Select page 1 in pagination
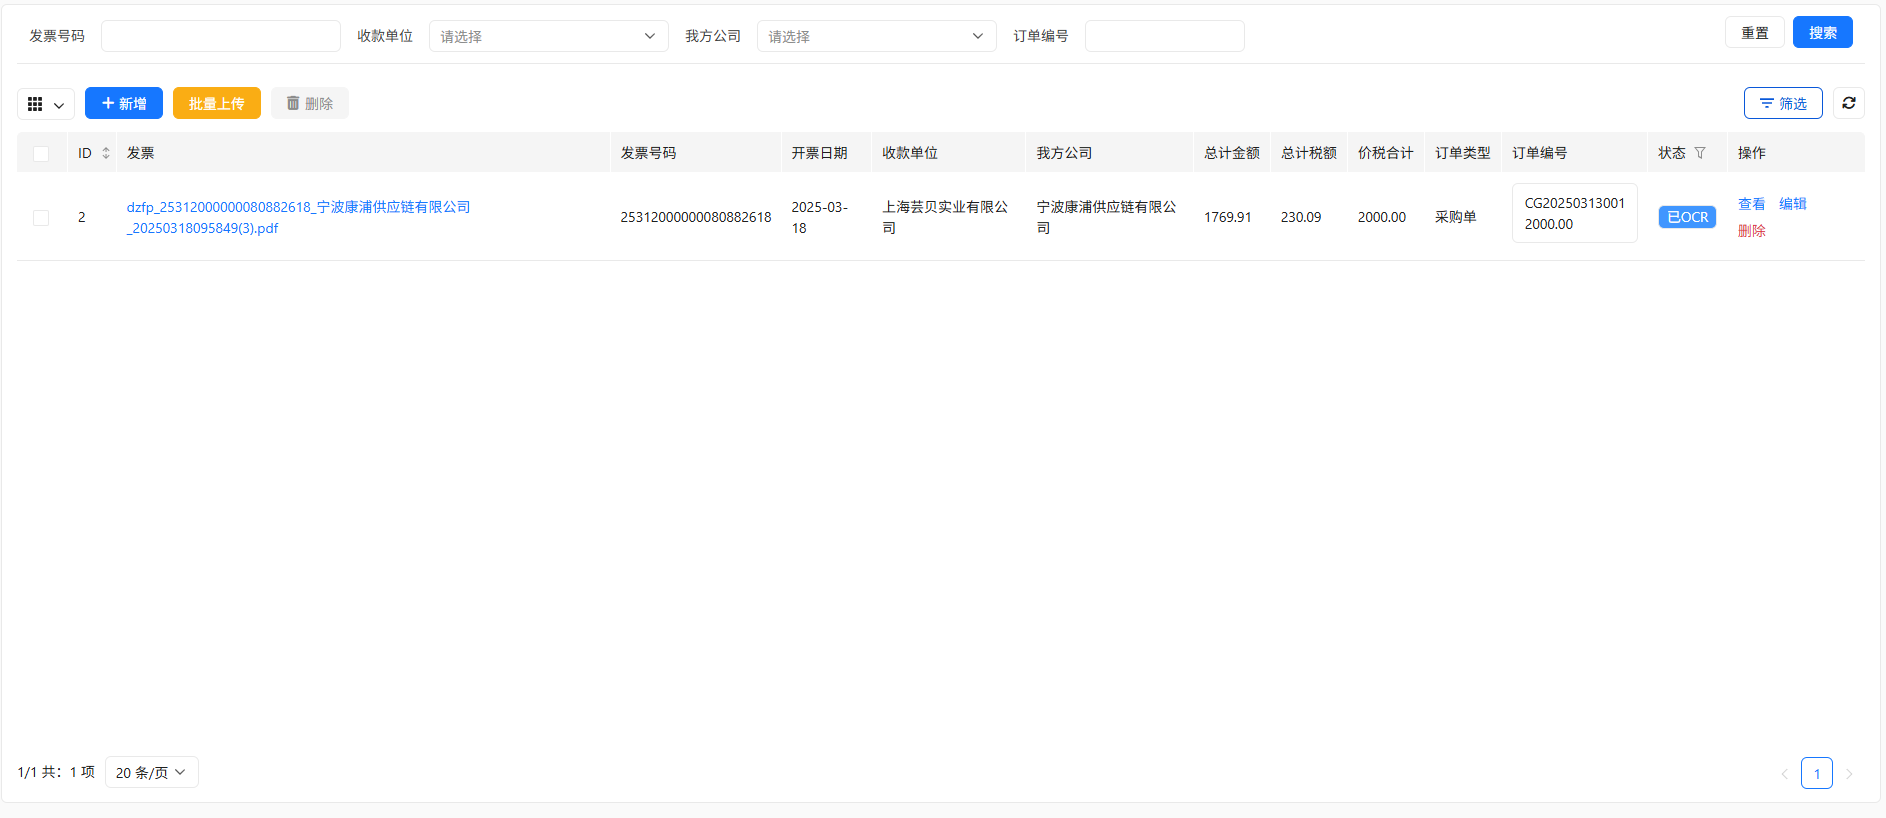 (1817, 773)
